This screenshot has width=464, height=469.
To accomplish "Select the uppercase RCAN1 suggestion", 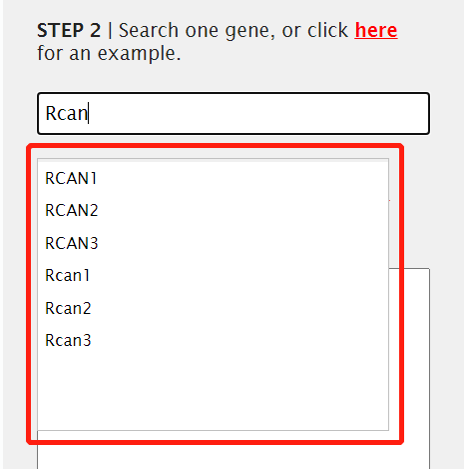I will [x=213, y=178].
